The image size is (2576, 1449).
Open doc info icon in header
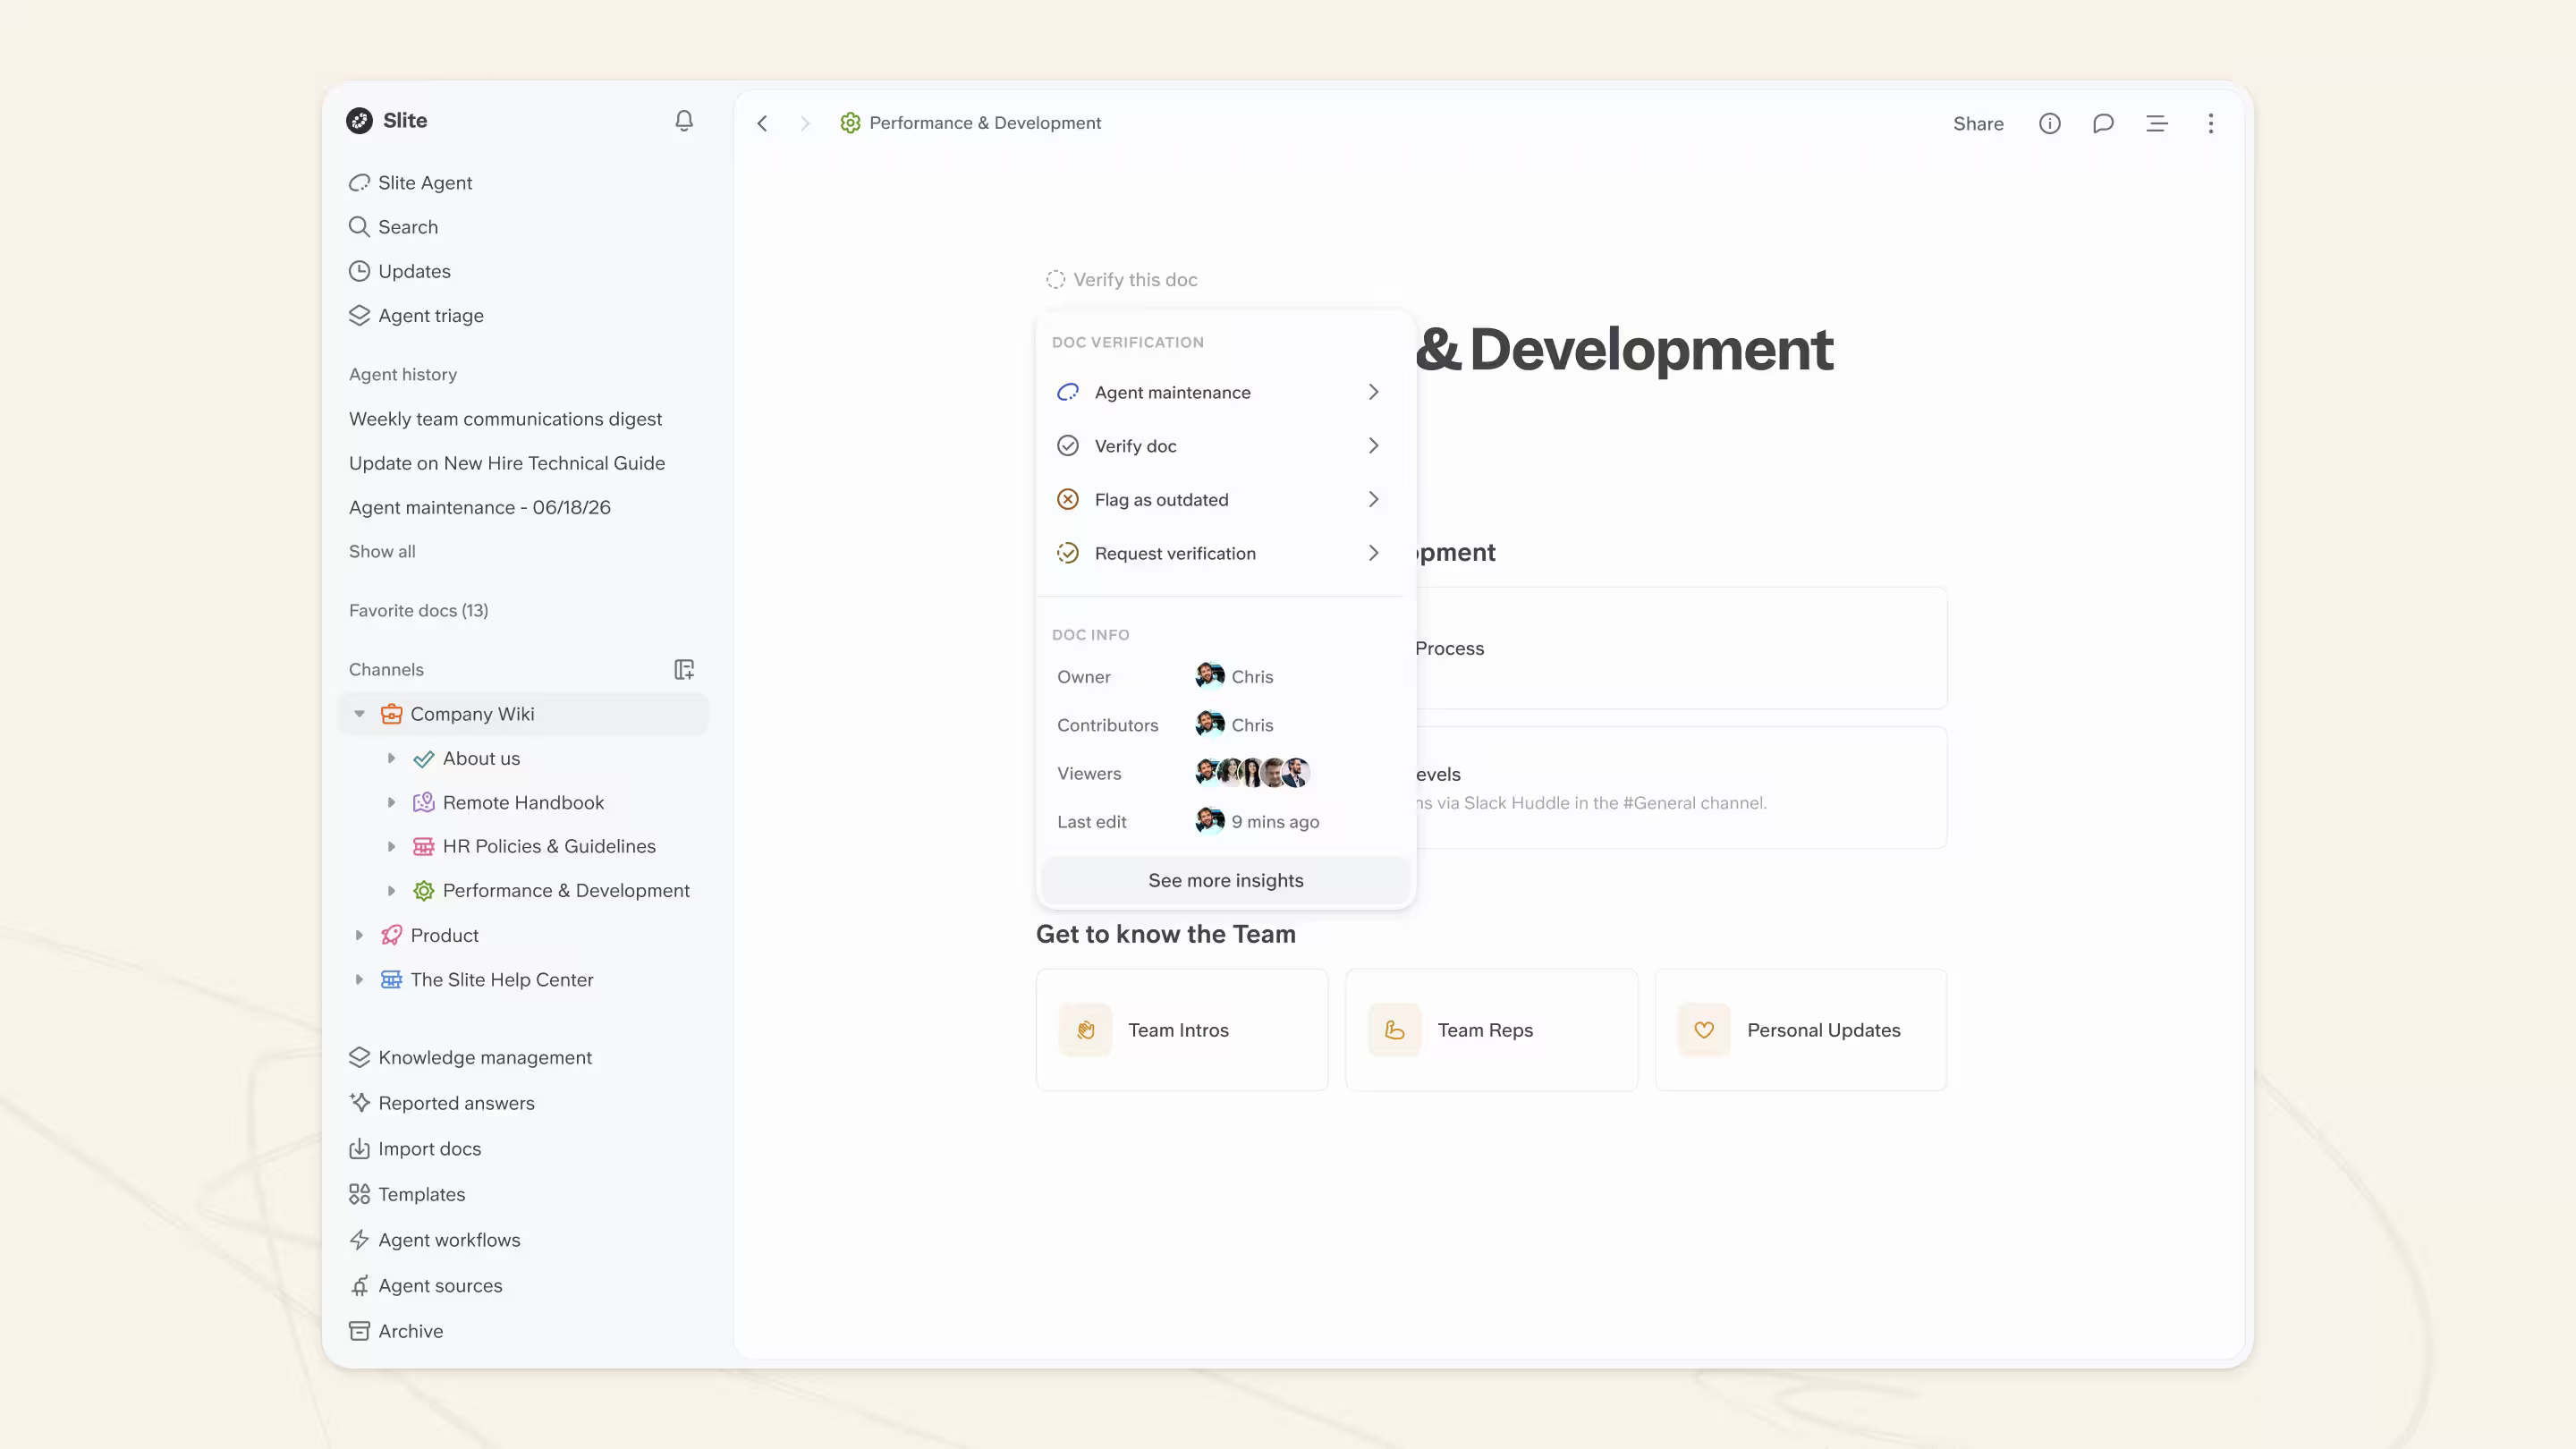[x=2050, y=123]
